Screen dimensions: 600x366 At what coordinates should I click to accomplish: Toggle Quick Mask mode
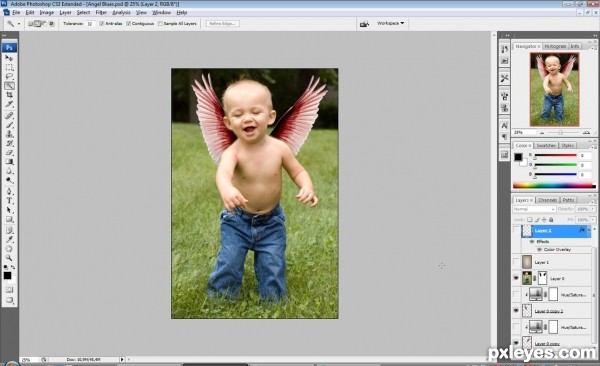pyautogui.click(x=9, y=290)
